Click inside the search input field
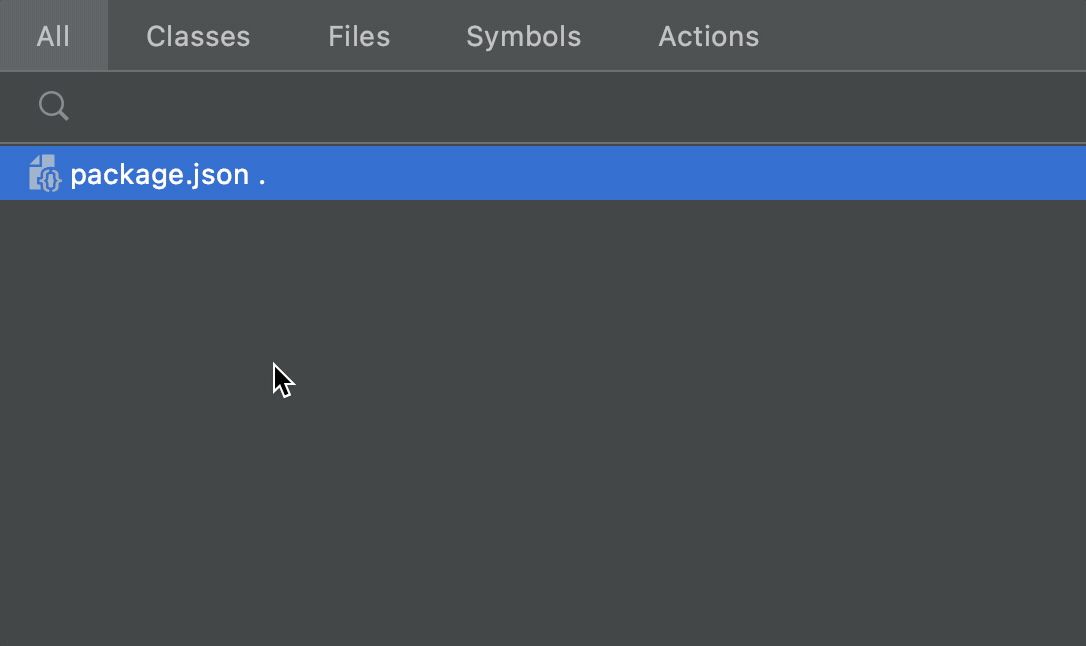The height and width of the screenshot is (646, 1086). tap(400, 106)
